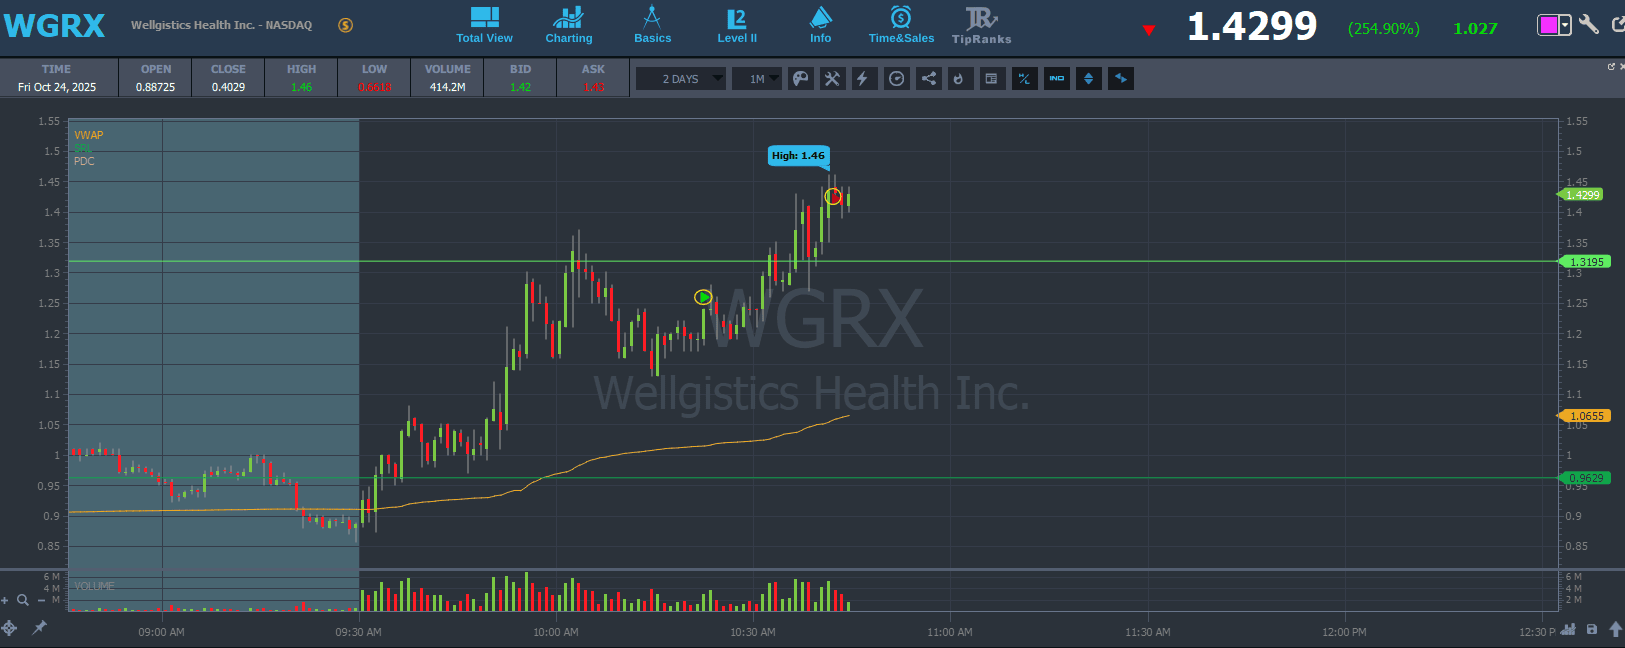The width and height of the screenshot is (1625, 648).
Task: Click the 1.027 net change value
Action: coord(1475,28)
